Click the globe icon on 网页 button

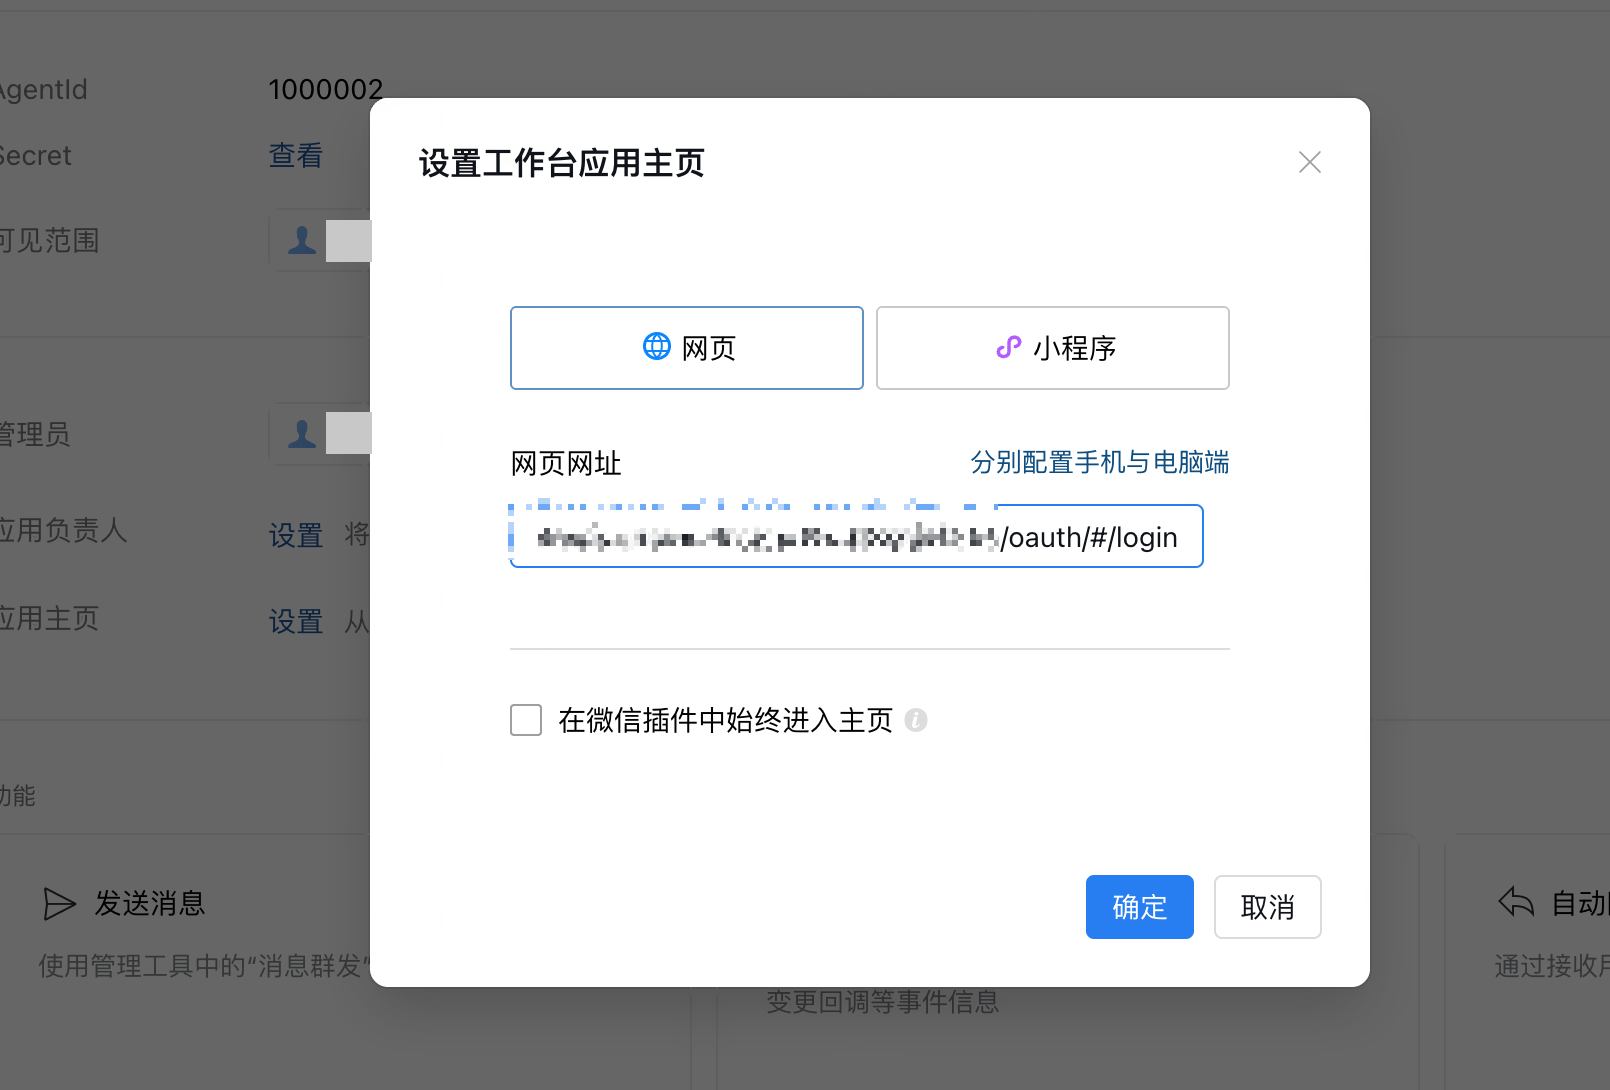point(657,347)
